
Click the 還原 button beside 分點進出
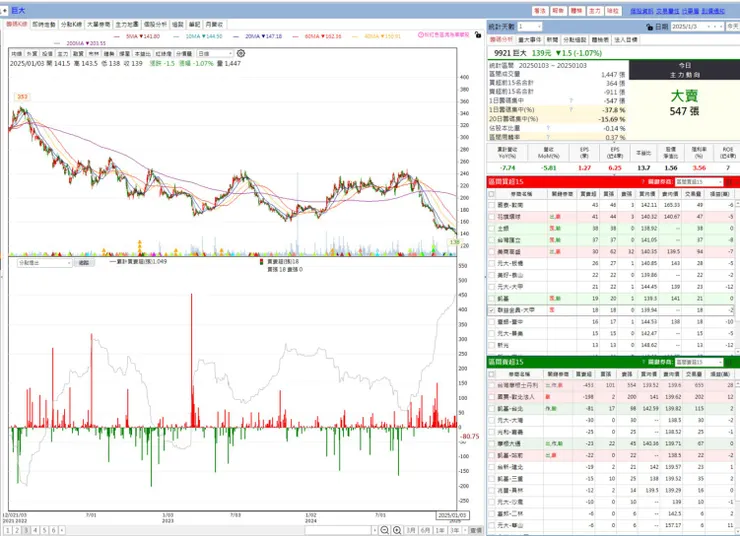(x=84, y=263)
